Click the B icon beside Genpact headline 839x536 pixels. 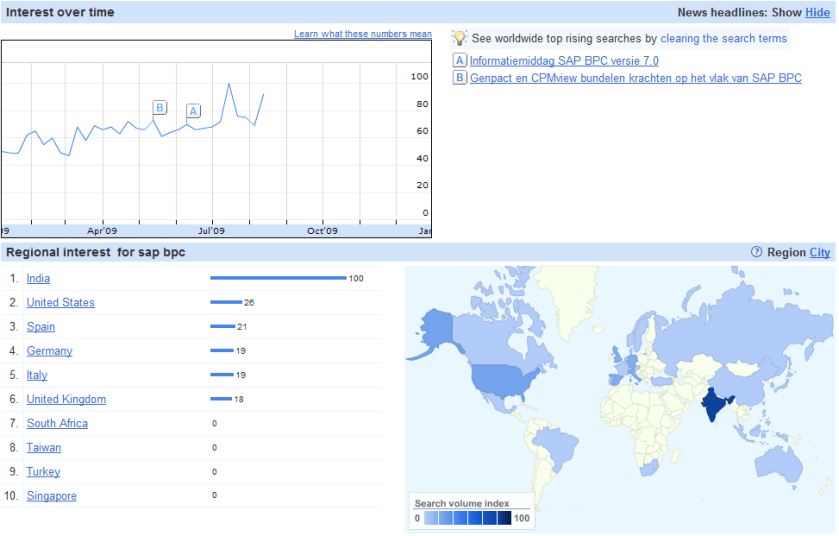460,78
